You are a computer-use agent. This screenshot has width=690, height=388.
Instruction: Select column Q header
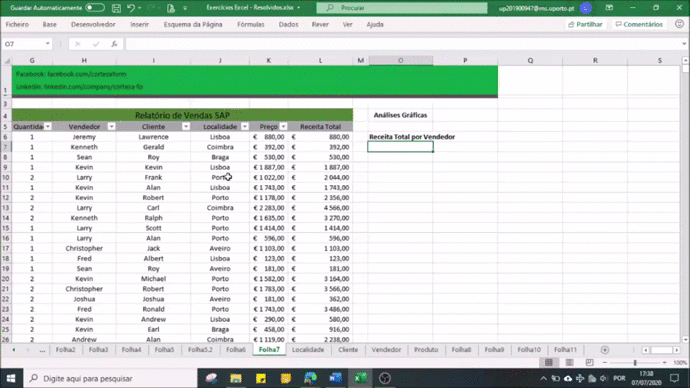(x=530, y=60)
